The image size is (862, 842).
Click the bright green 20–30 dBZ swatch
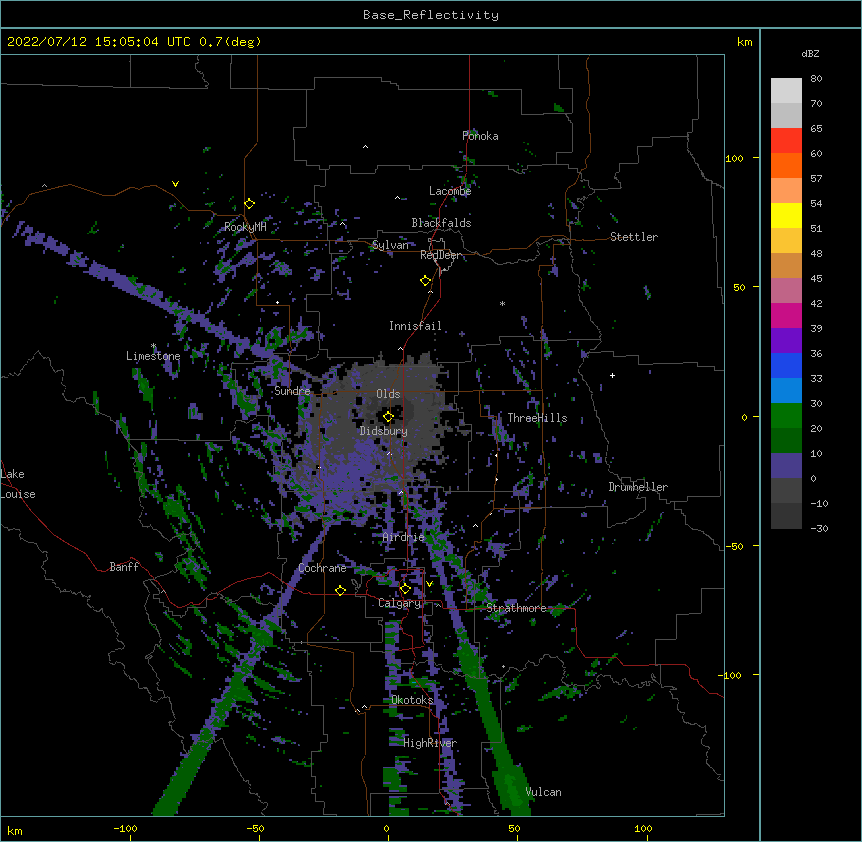click(x=786, y=416)
